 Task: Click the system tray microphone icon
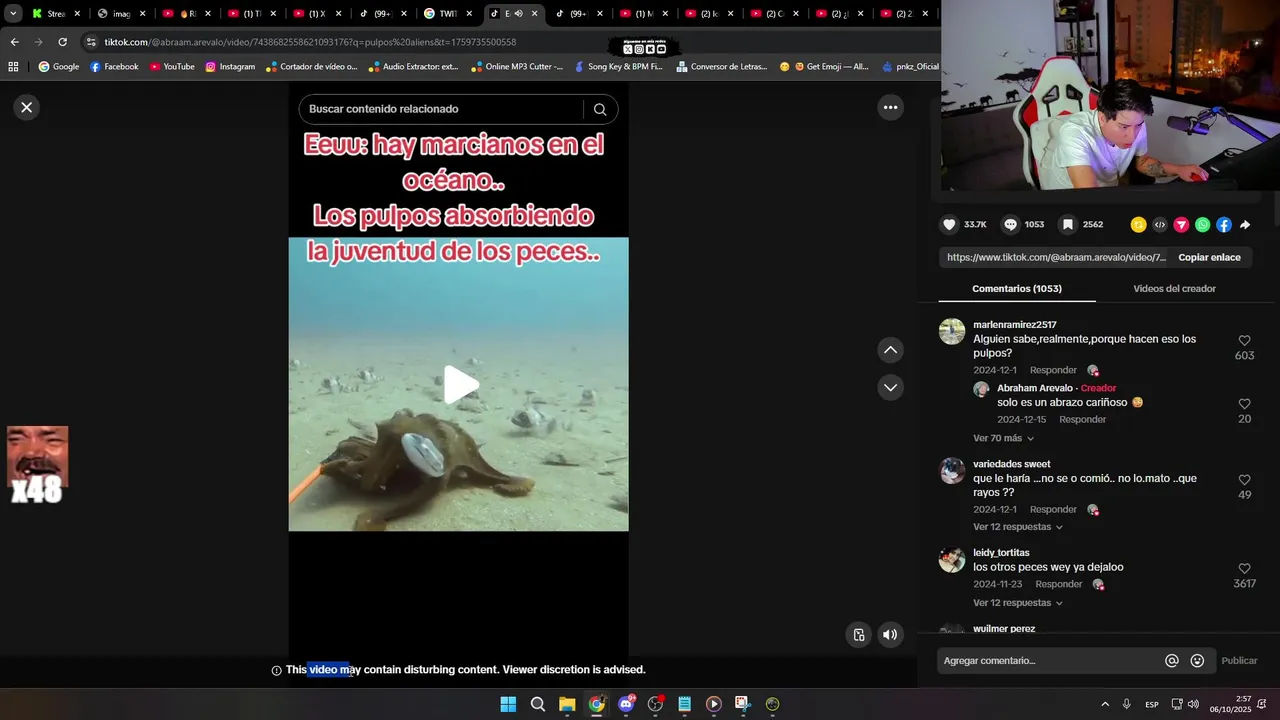(x=1127, y=704)
